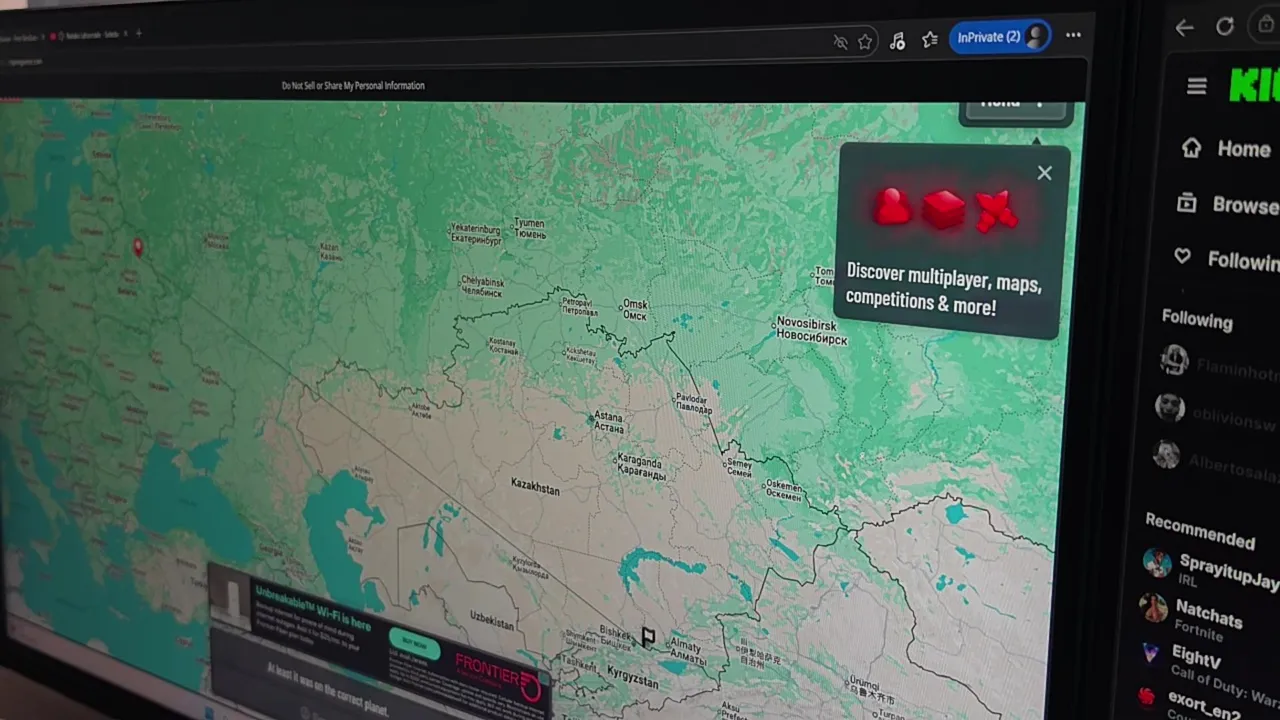The width and height of the screenshot is (1280, 720).
Task: Click the red cube icon in Discover popup
Action: tap(943, 210)
